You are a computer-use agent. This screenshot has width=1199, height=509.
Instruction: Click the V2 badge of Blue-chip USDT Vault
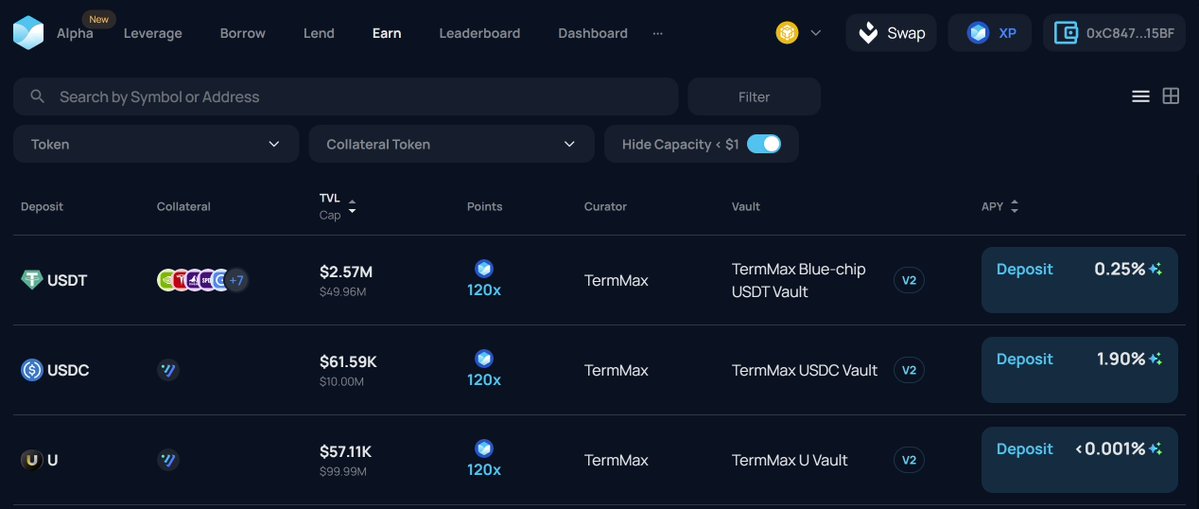[x=909, y=280]
